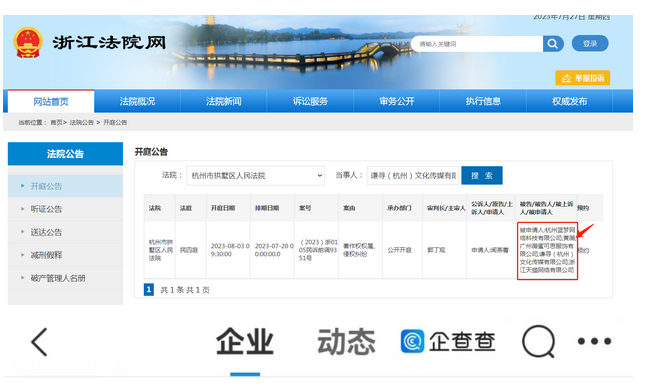Viewport: 652px width, 384px height.
Task: Click 法院公告 in the breadcrumb
Action: click(x=82, y=122)
